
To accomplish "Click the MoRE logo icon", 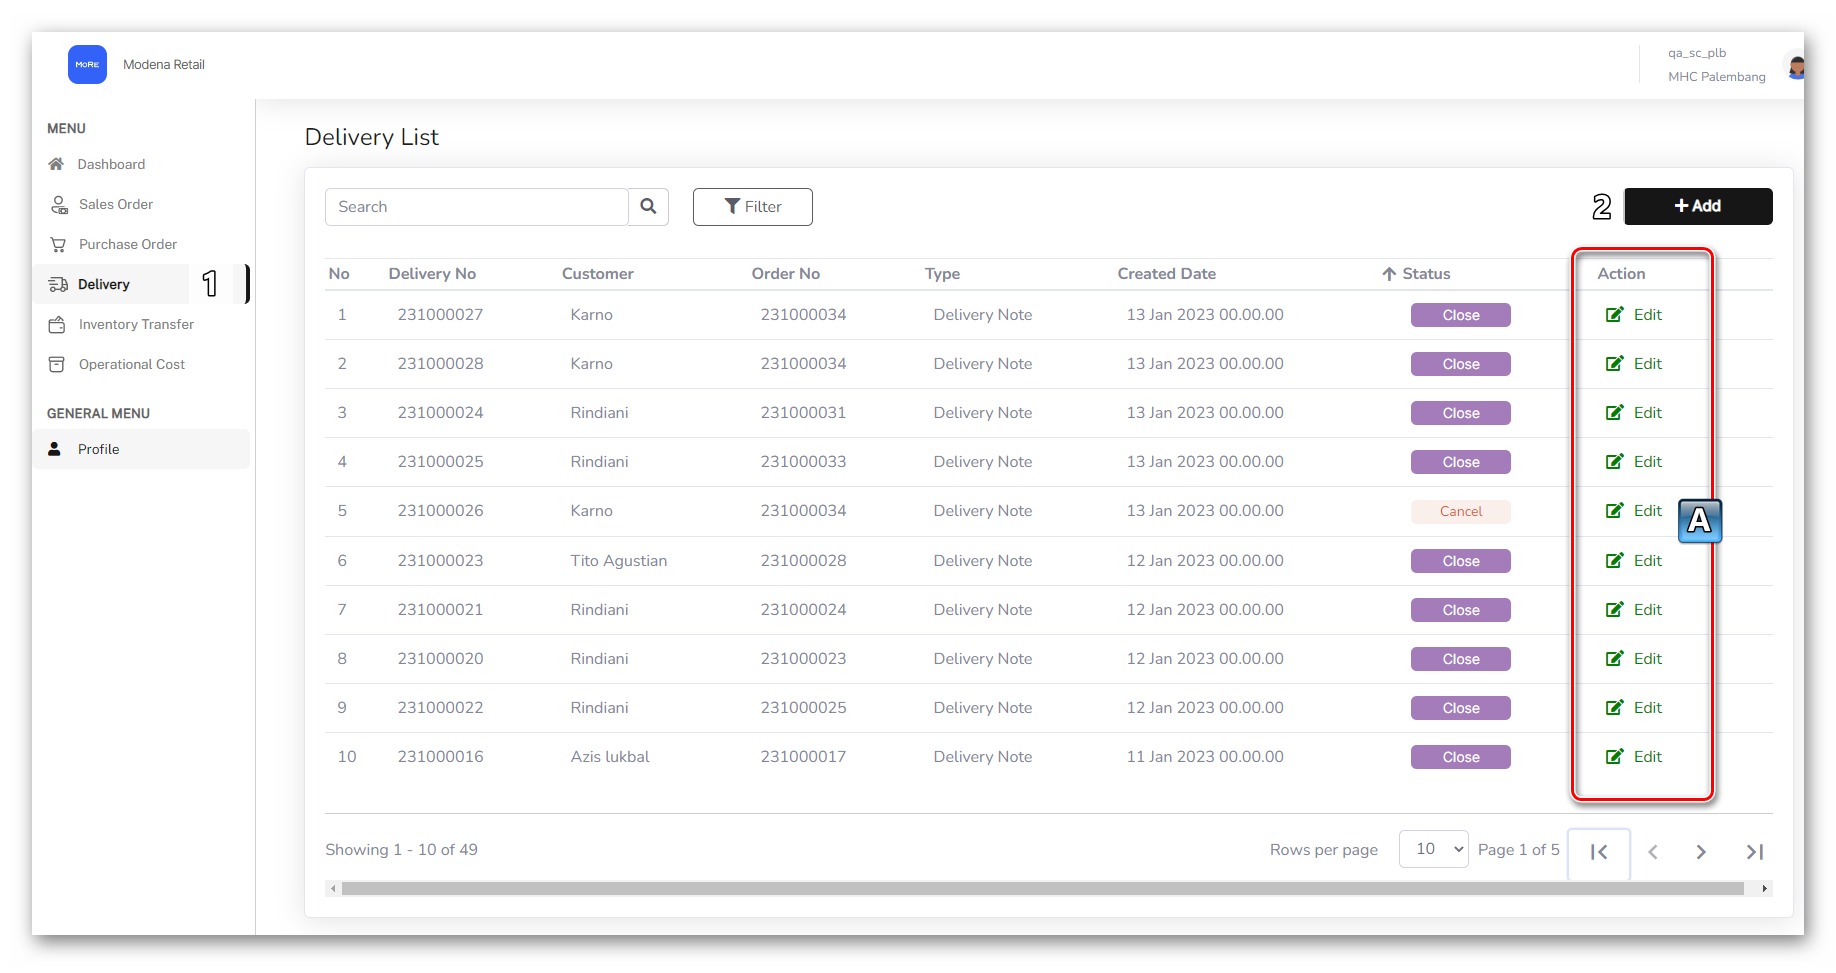I will [87, 65].
